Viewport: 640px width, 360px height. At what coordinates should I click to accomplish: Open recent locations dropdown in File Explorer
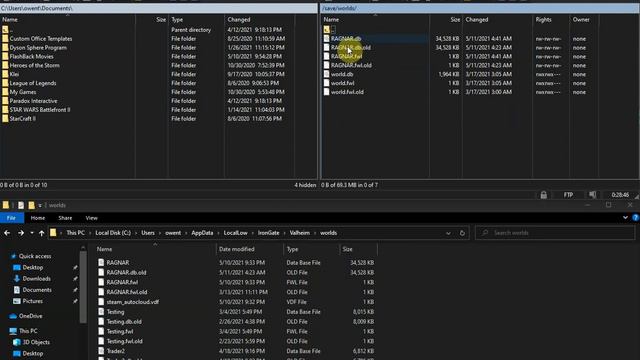(x=31, y=233)
